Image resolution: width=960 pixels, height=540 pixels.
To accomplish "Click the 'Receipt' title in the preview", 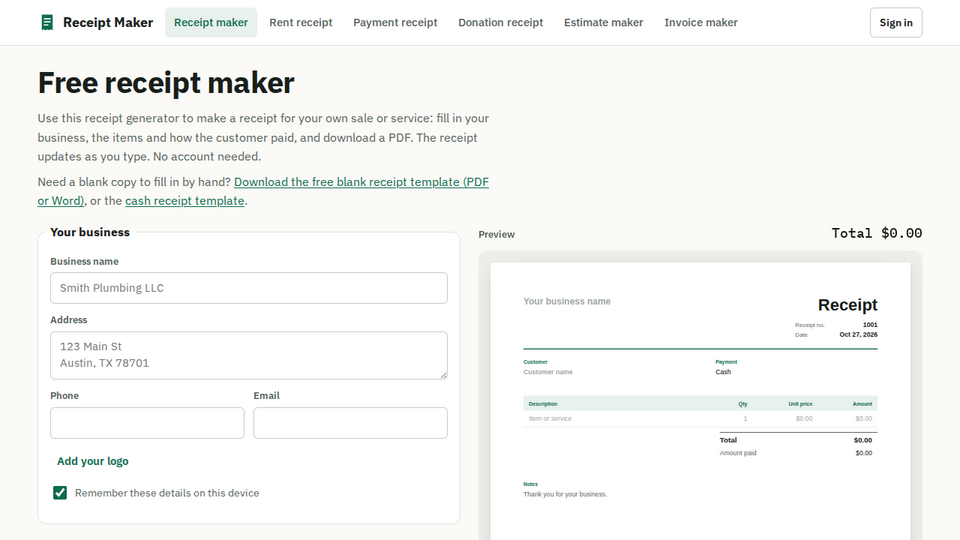I will pos(847,305).
